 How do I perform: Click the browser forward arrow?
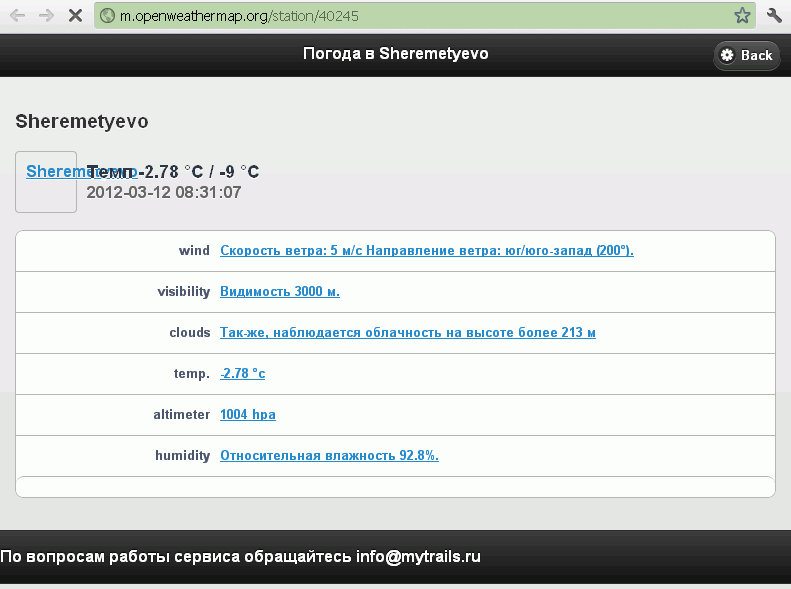[46, 16]
